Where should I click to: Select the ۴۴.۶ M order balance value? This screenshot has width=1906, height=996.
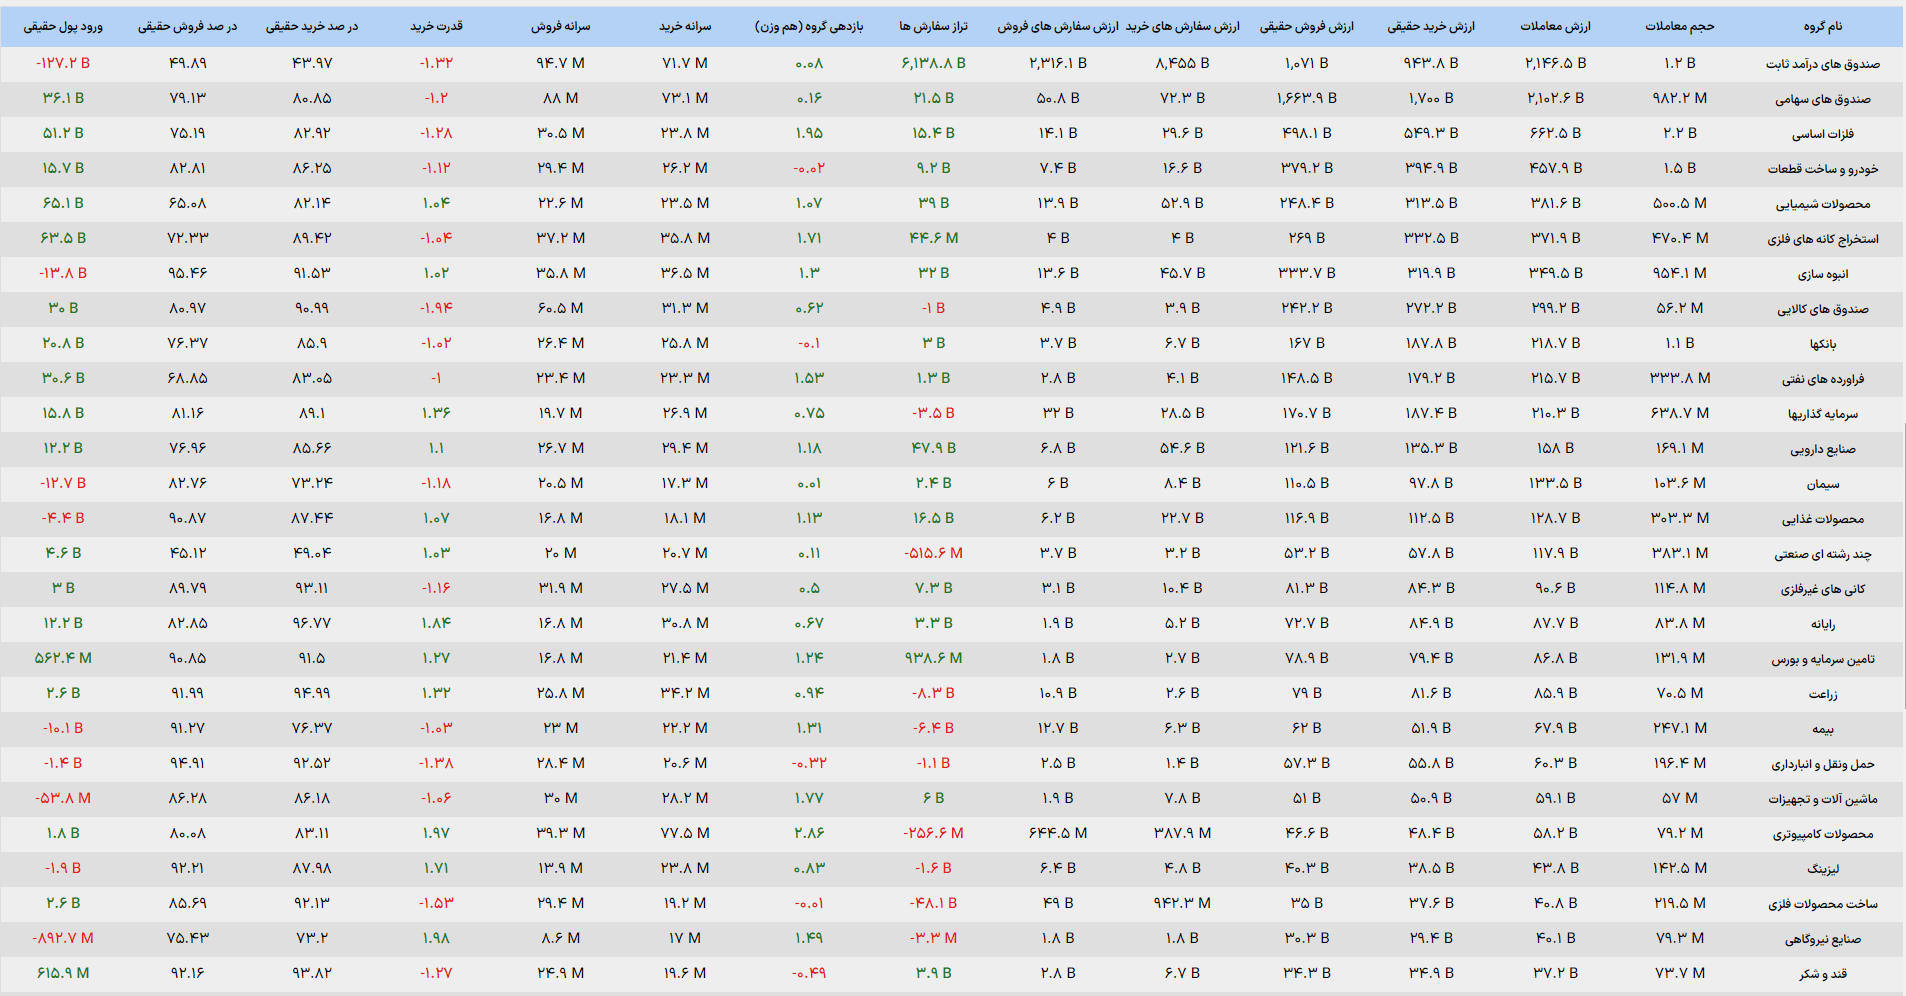click(933, 238)
